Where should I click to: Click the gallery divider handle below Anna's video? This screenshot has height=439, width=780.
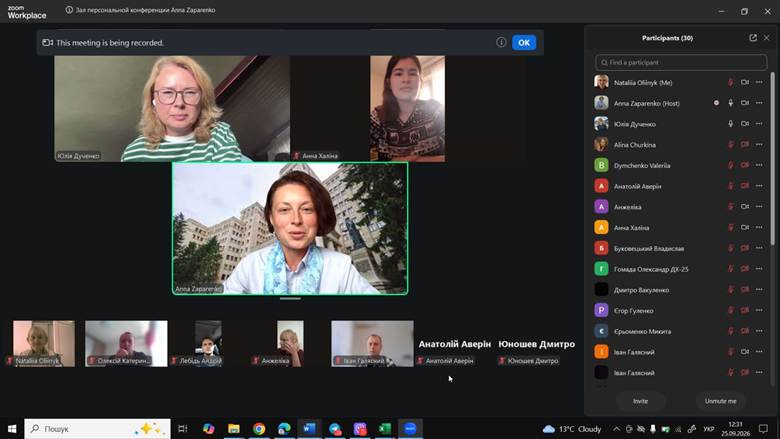(290, 299)
